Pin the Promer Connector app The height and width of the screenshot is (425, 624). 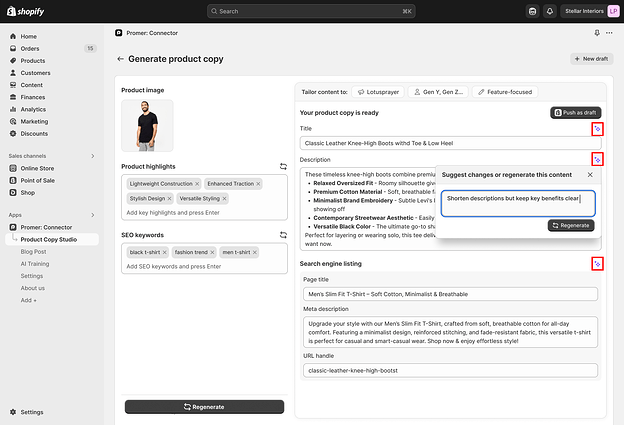[597, 33]
